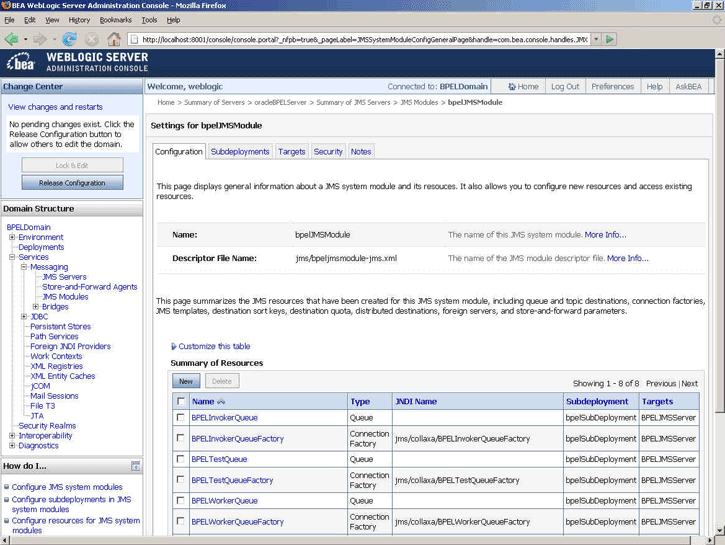Viewport: 725px width, 545px height.
Task: Click the Reload page icon
Action: [x=69, y=39]
